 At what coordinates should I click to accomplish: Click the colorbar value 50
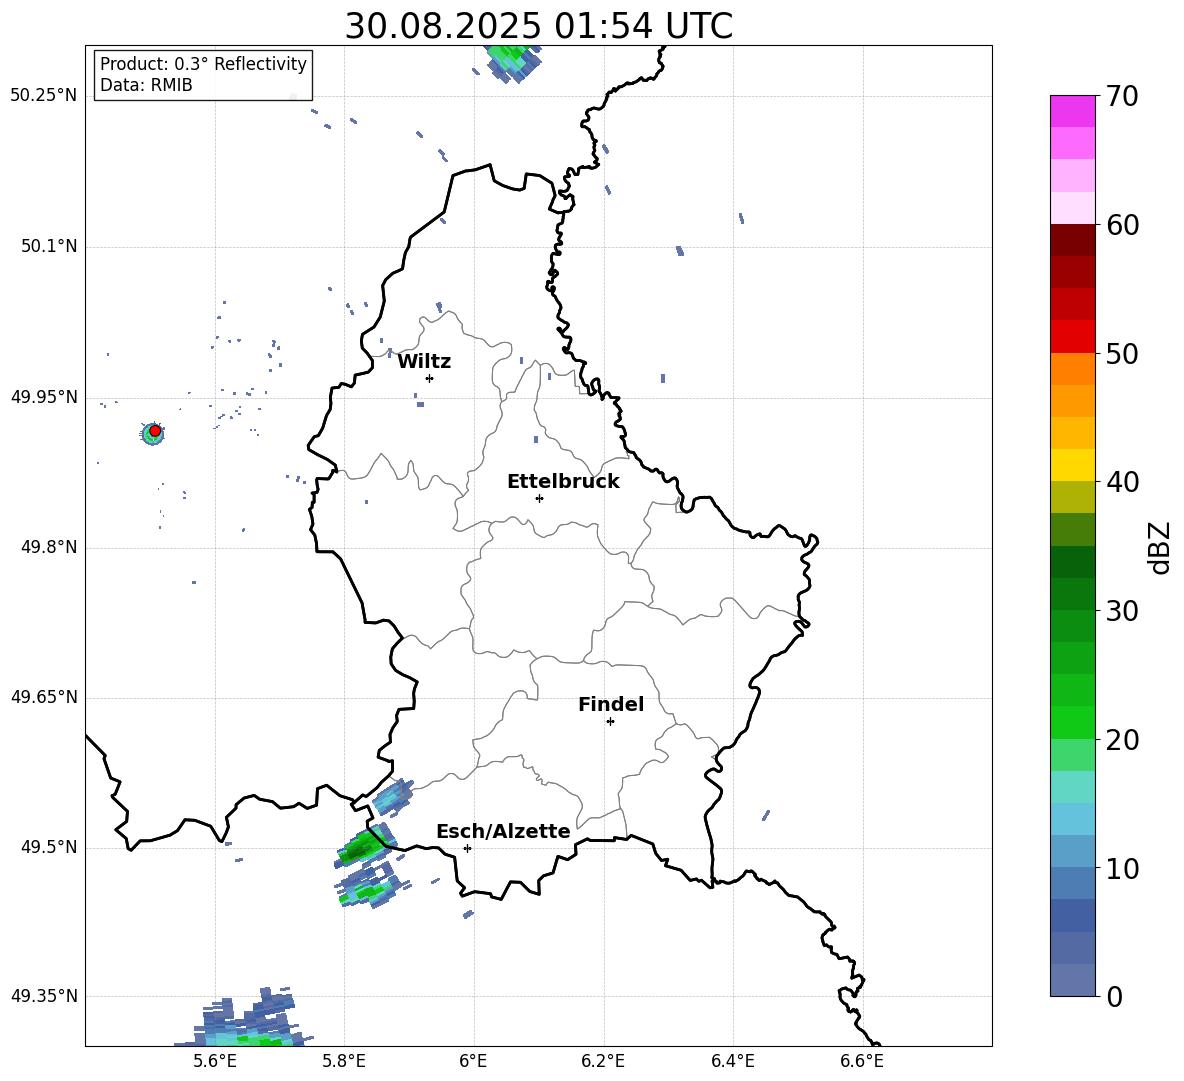click(x=1122, y=354)
